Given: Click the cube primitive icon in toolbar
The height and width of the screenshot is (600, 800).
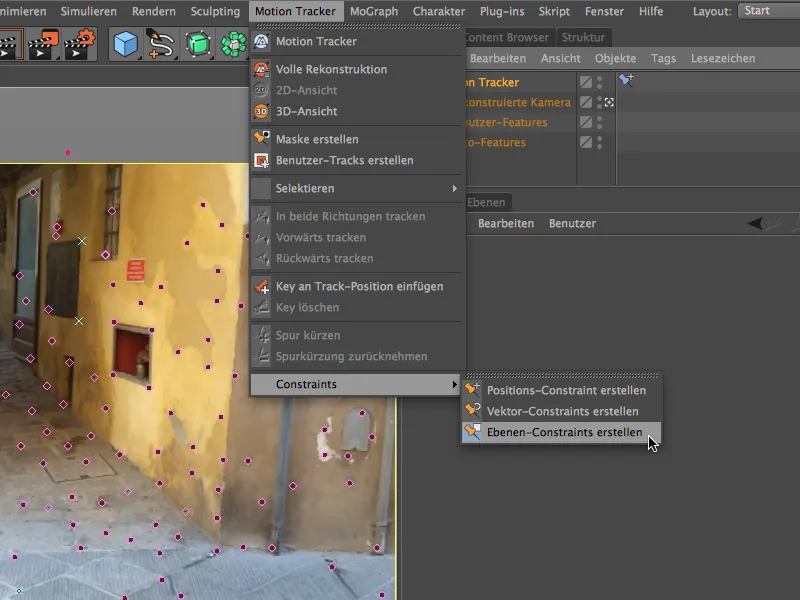Looking at the screenshot, I should point(125,46).
